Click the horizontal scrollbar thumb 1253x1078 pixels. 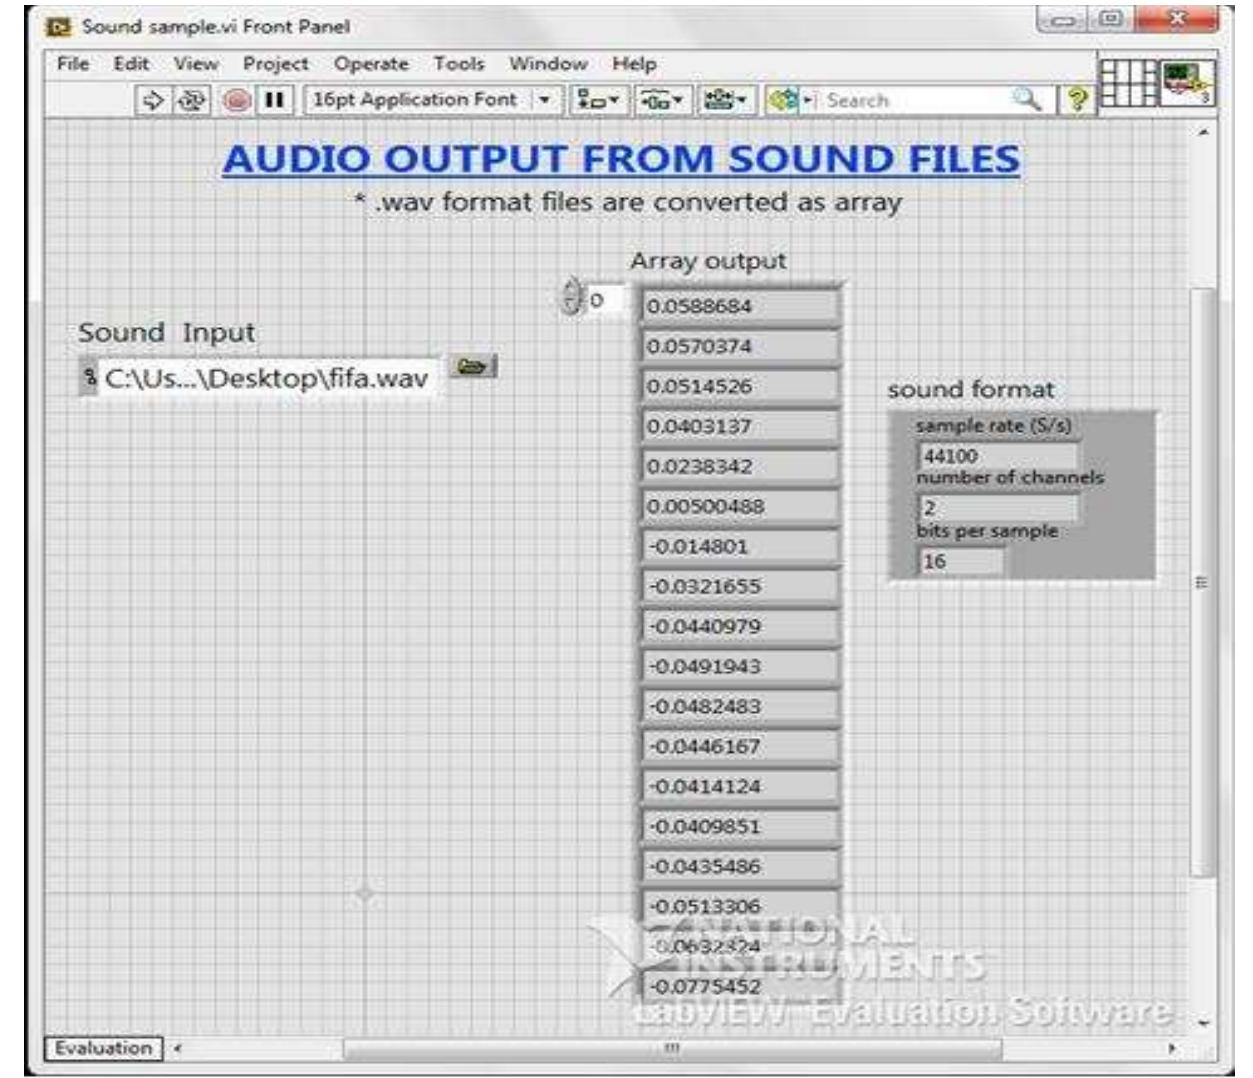(672, 1048)
